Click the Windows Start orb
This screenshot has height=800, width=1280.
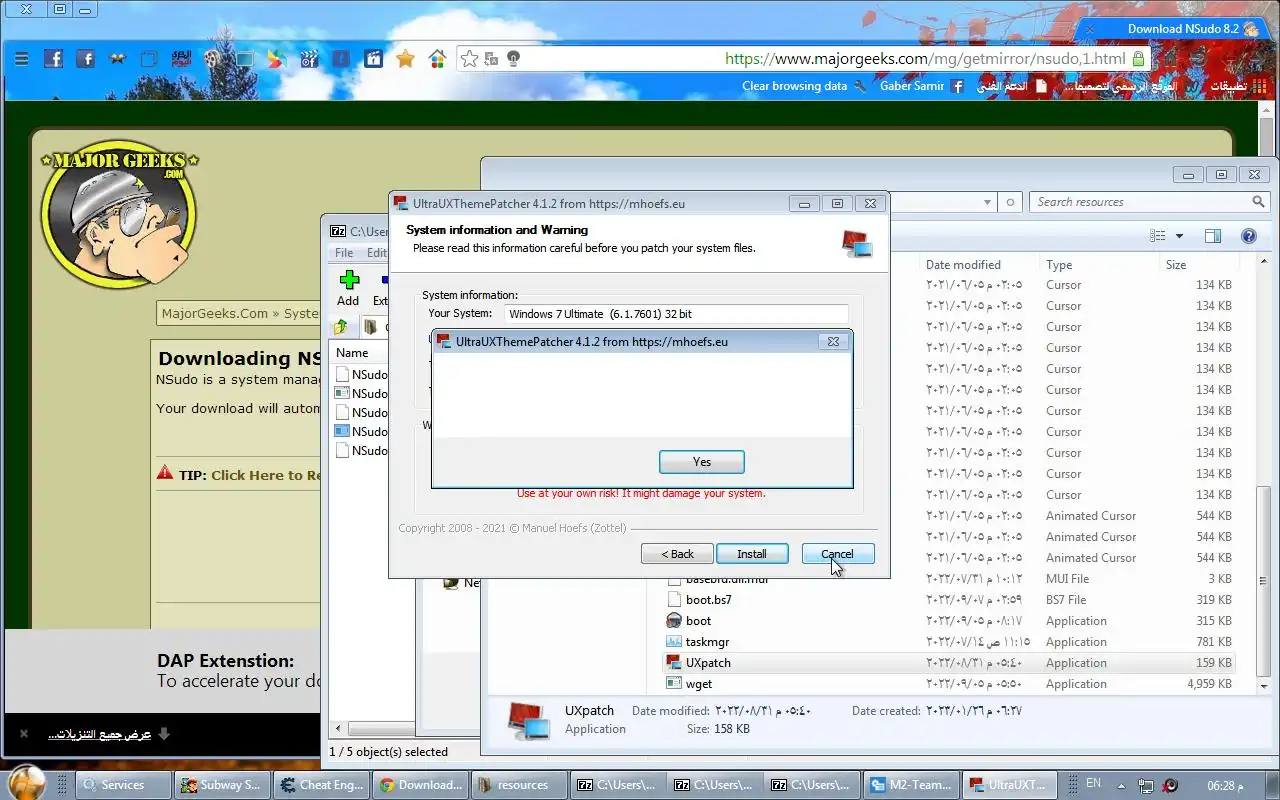26,784
